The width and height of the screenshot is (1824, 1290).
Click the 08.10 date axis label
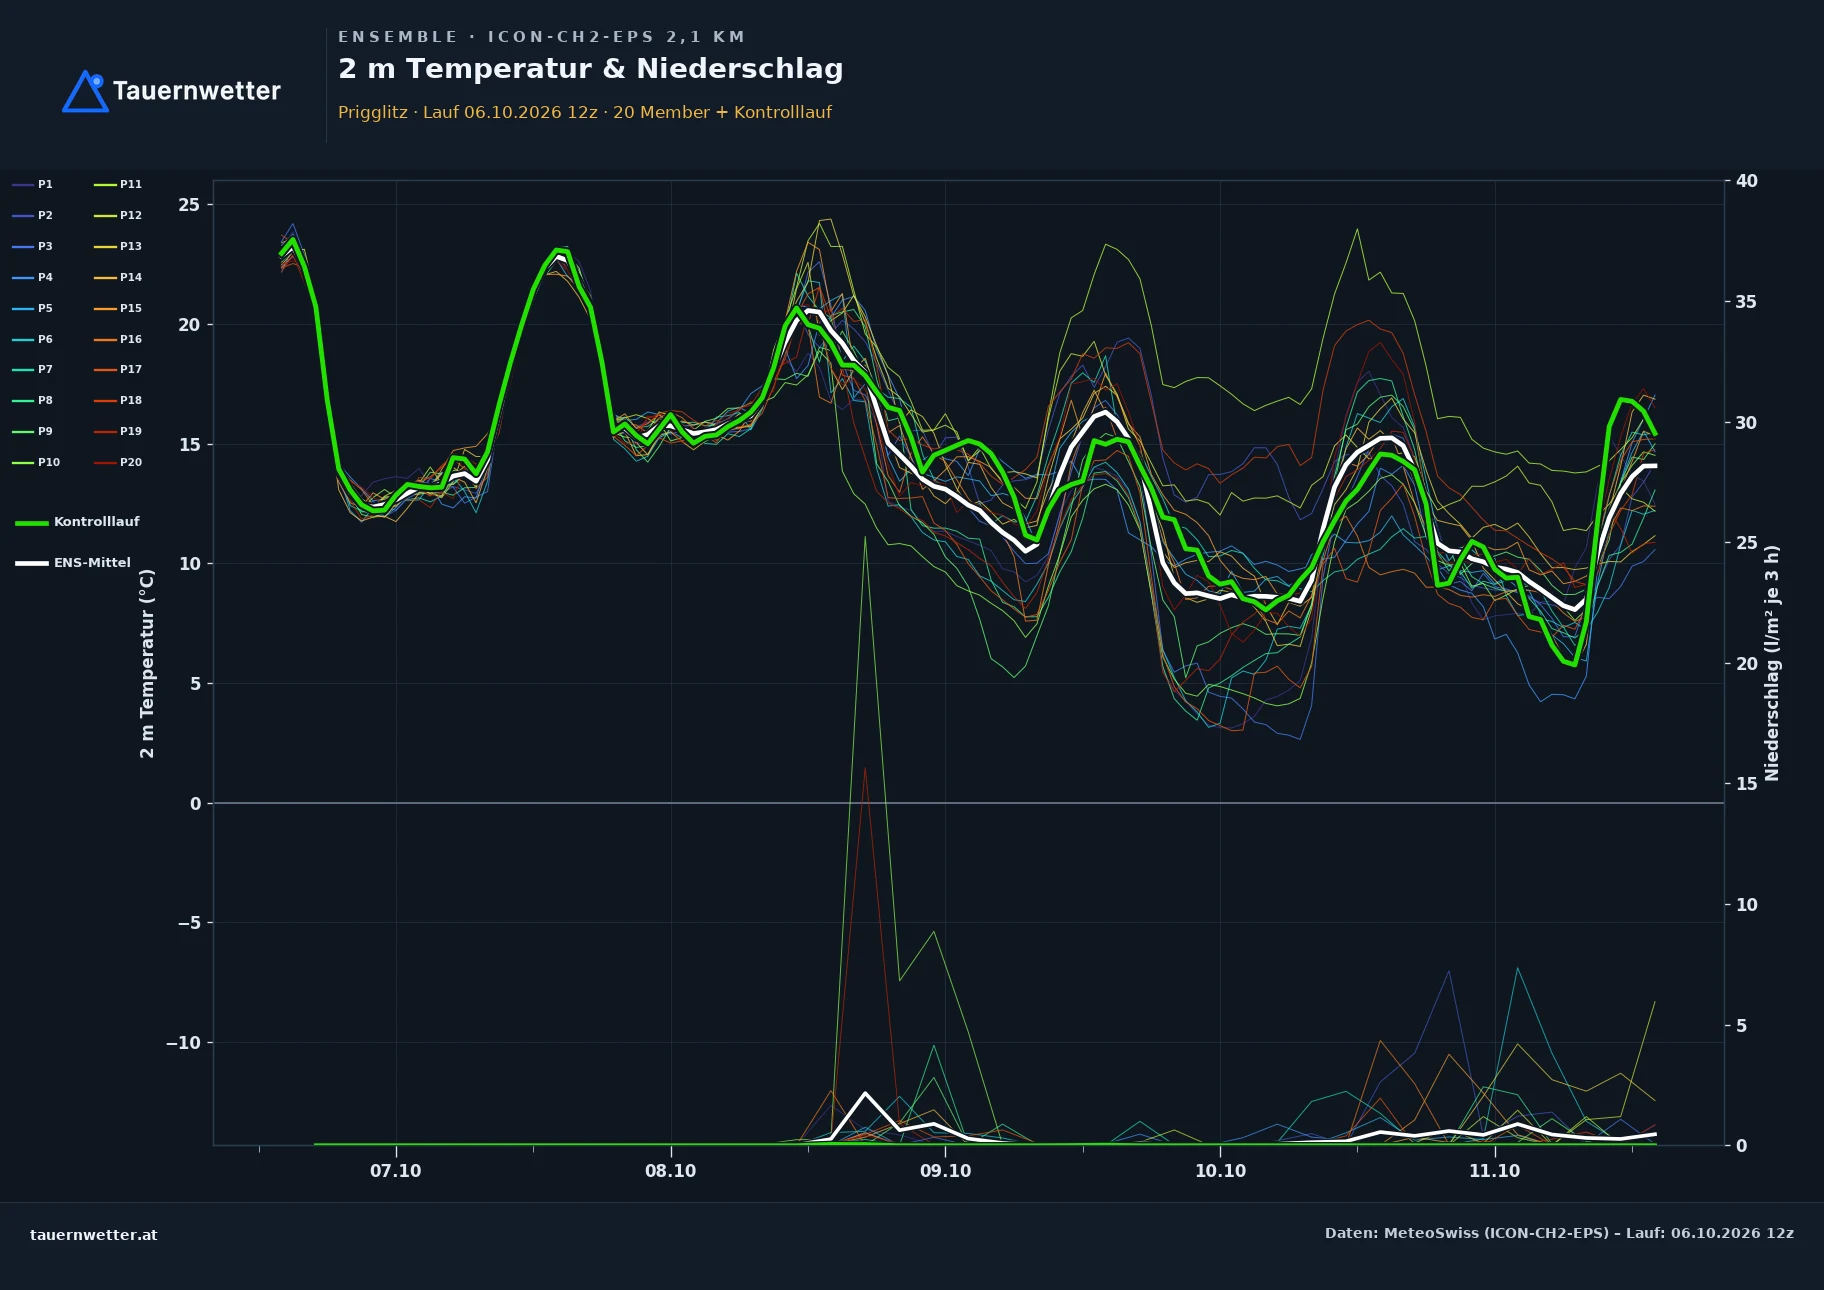(671, 1171)
